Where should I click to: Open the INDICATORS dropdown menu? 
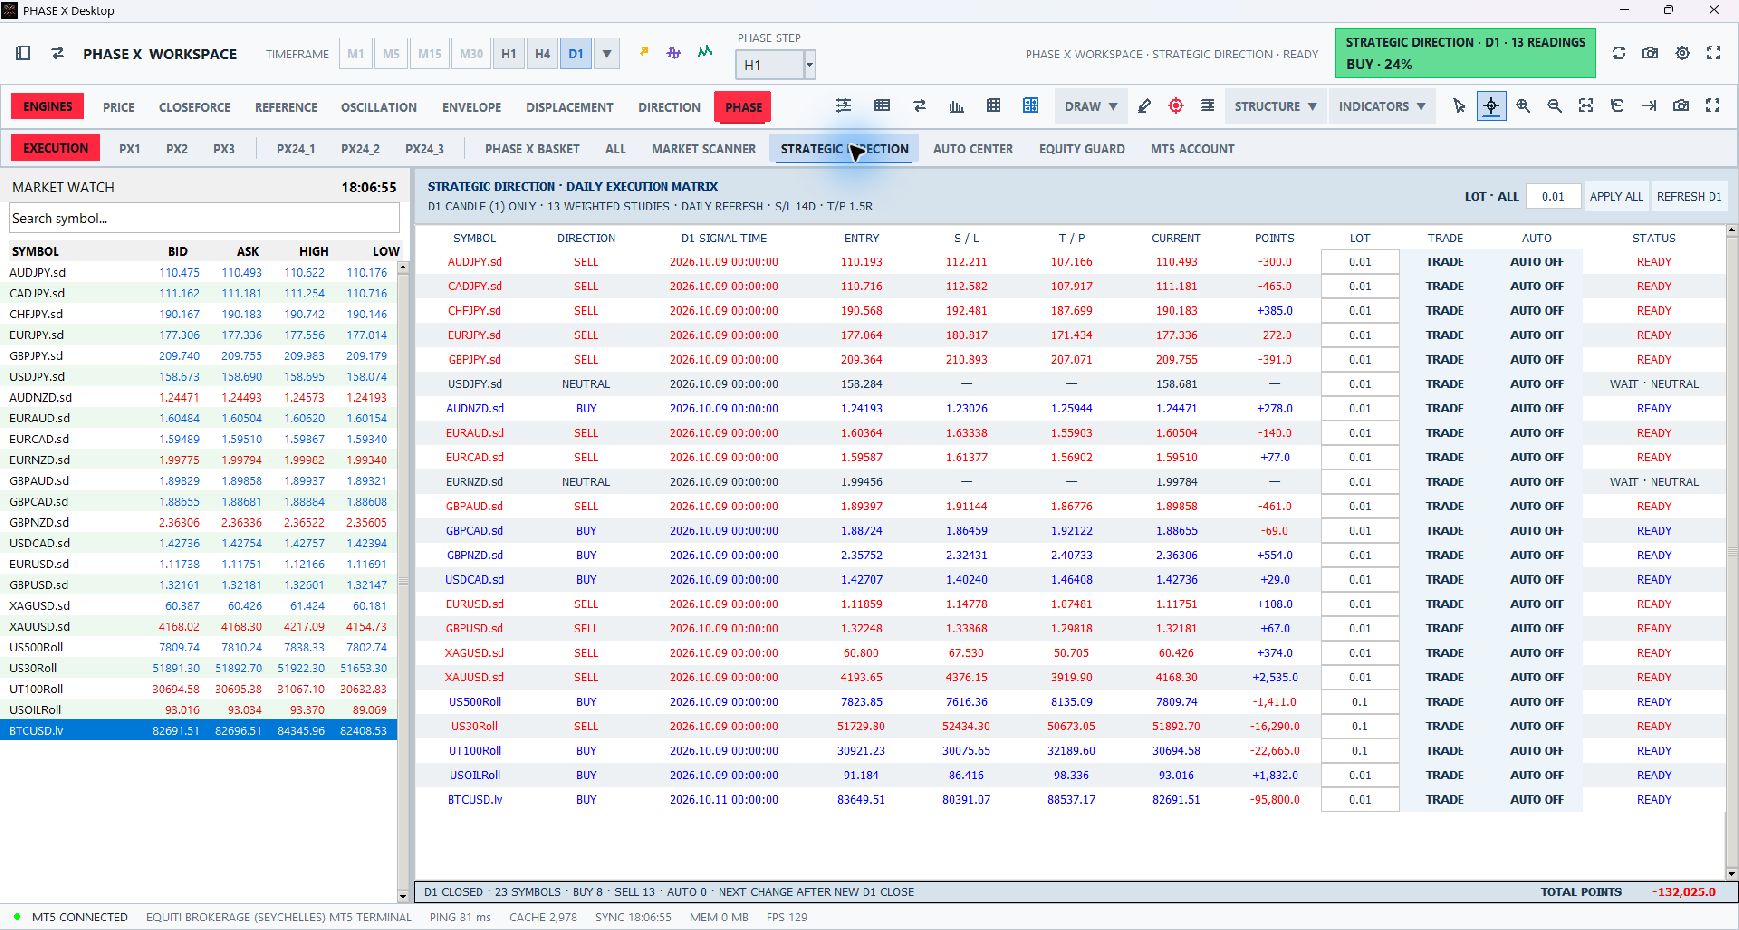[1381, 106]
